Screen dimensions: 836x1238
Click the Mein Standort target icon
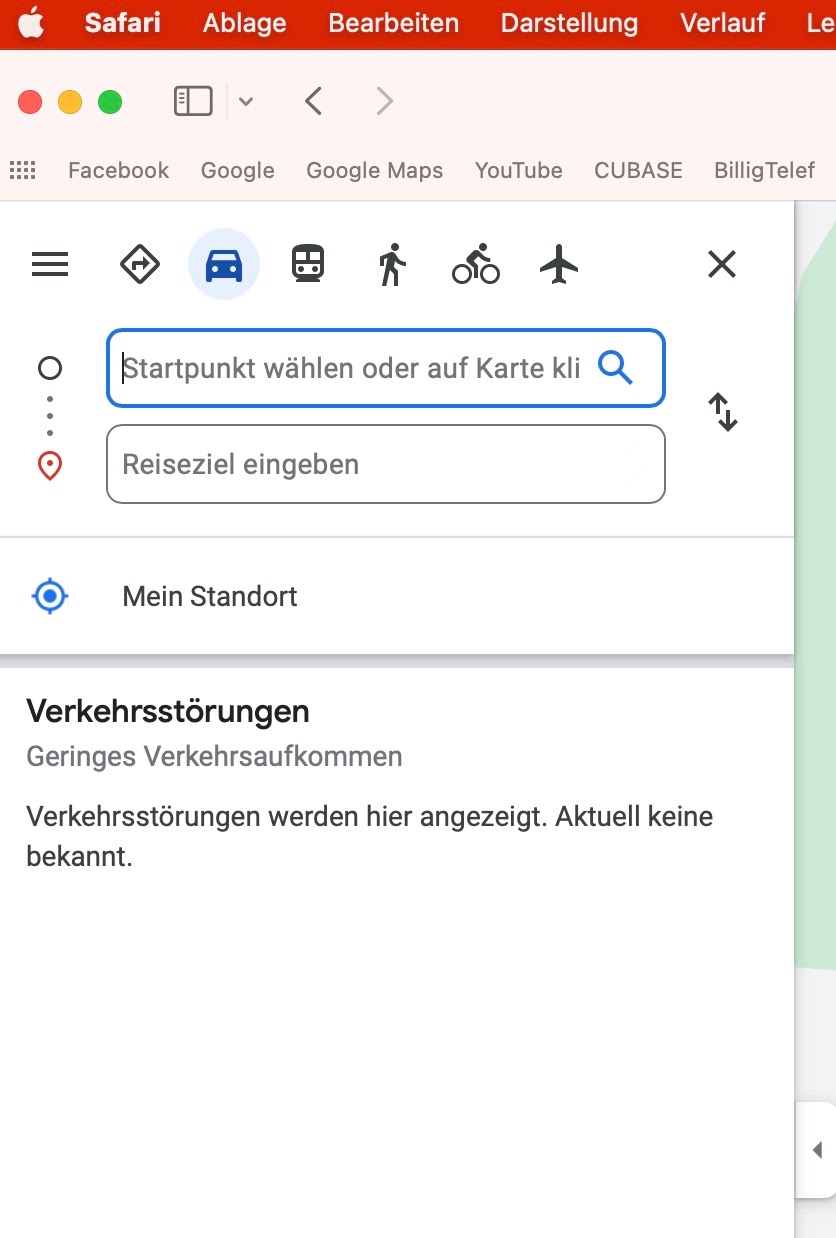coord(50,597)
